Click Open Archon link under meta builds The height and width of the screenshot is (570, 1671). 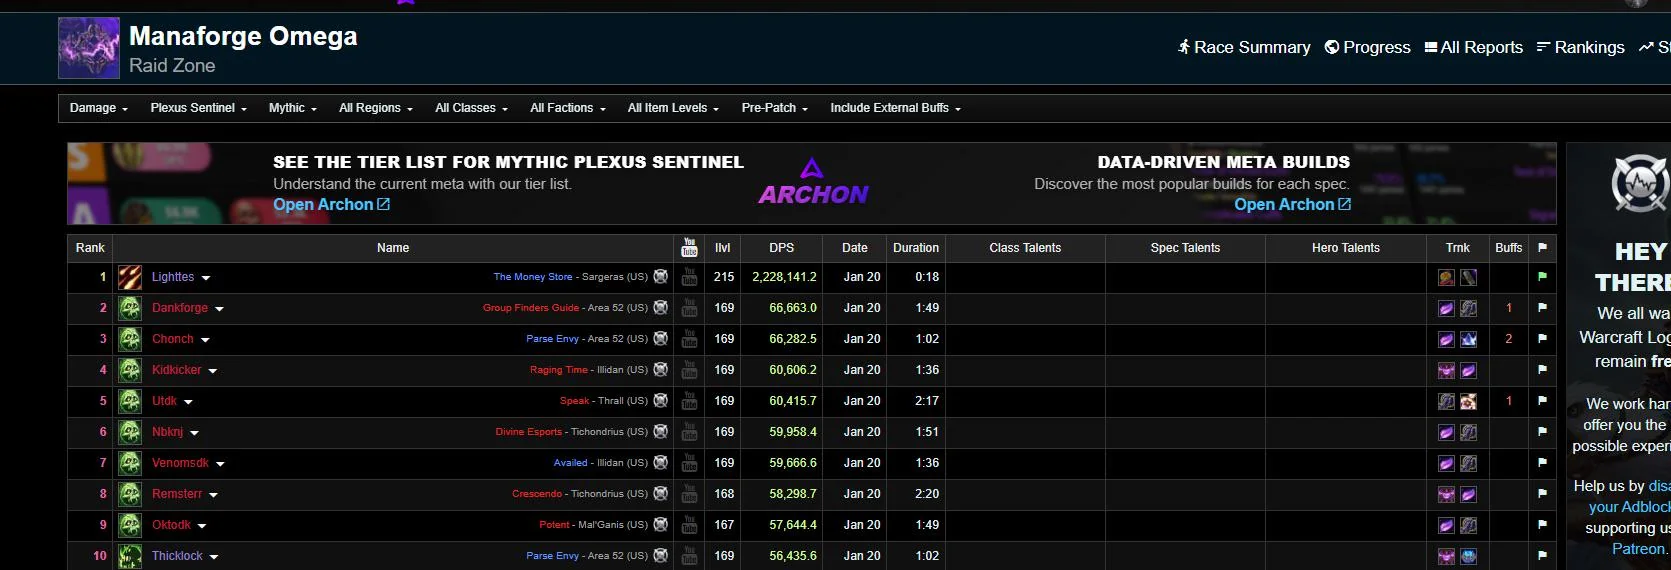pos(1292,204)
